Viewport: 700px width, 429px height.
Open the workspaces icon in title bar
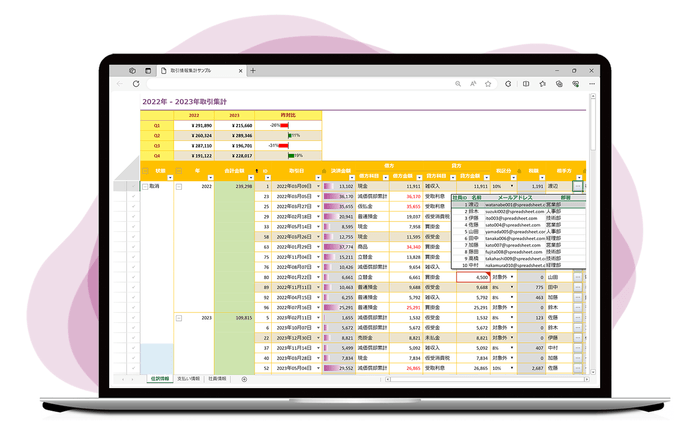tap(133, 71)
